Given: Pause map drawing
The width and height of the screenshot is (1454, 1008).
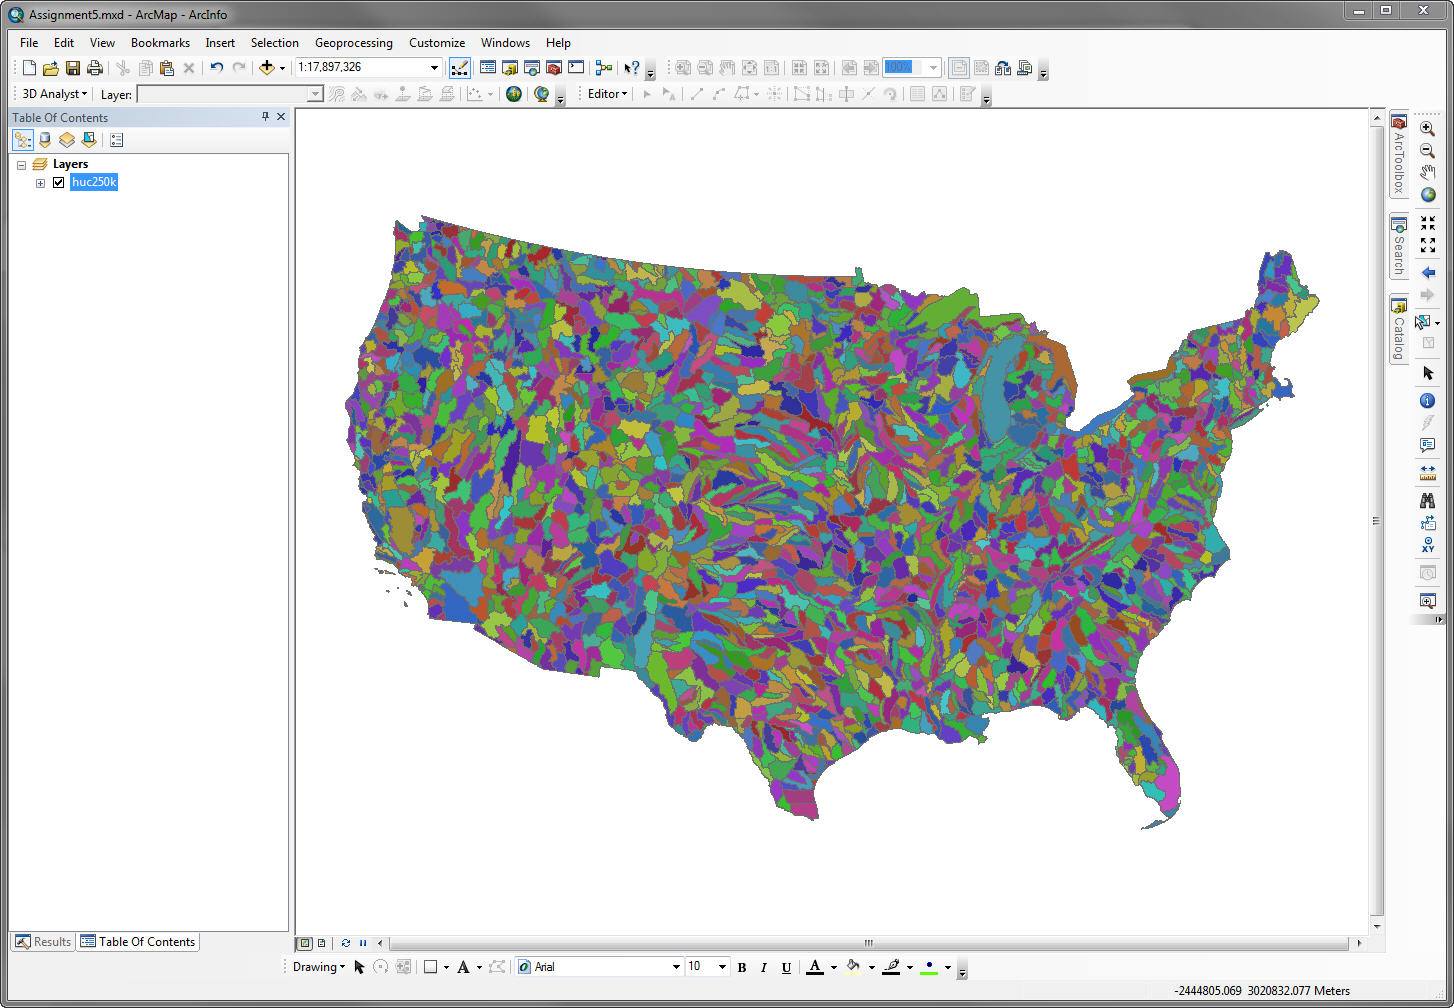Looking at the screenshot, I should click(362, 943).
